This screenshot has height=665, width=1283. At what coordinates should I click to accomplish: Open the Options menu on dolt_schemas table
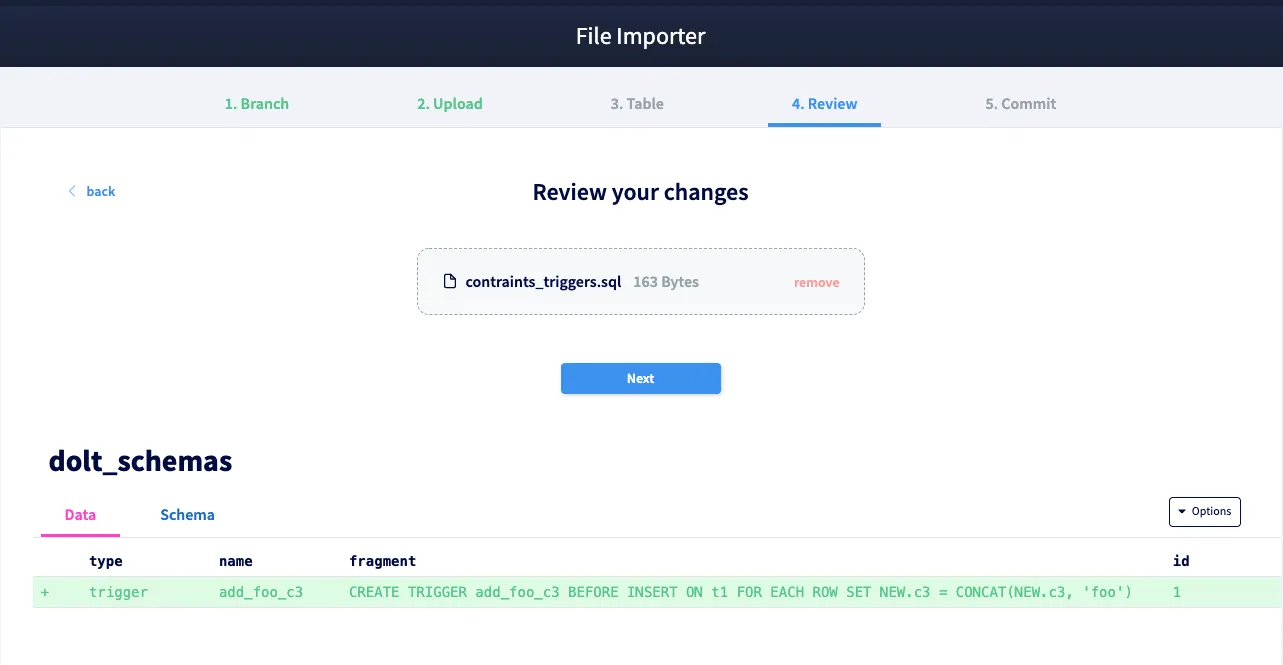(x=1205, y=511)
